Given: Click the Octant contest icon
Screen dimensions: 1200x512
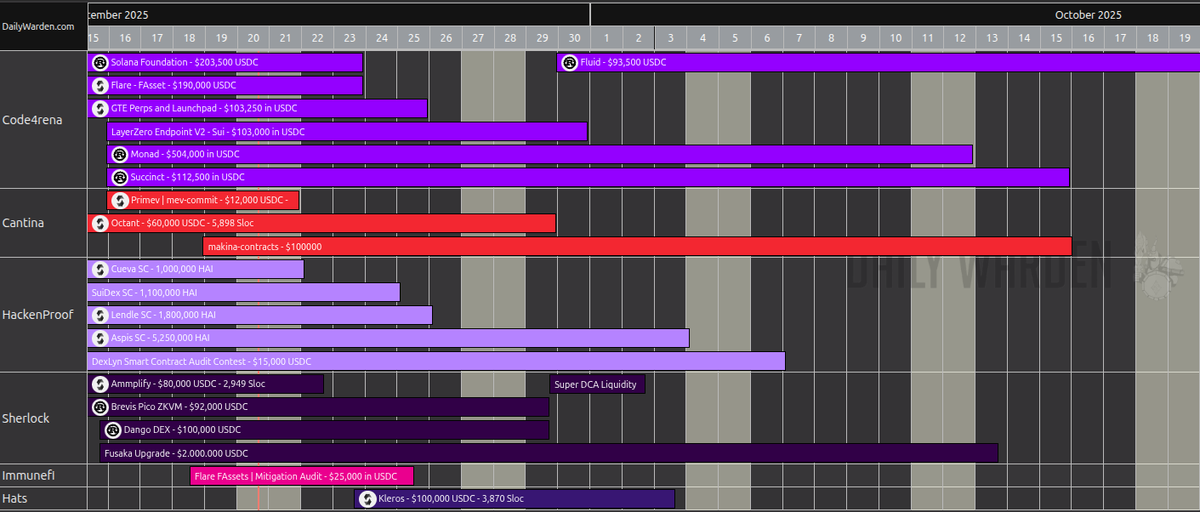Looking at the screenshot, I should click(100, 223).
